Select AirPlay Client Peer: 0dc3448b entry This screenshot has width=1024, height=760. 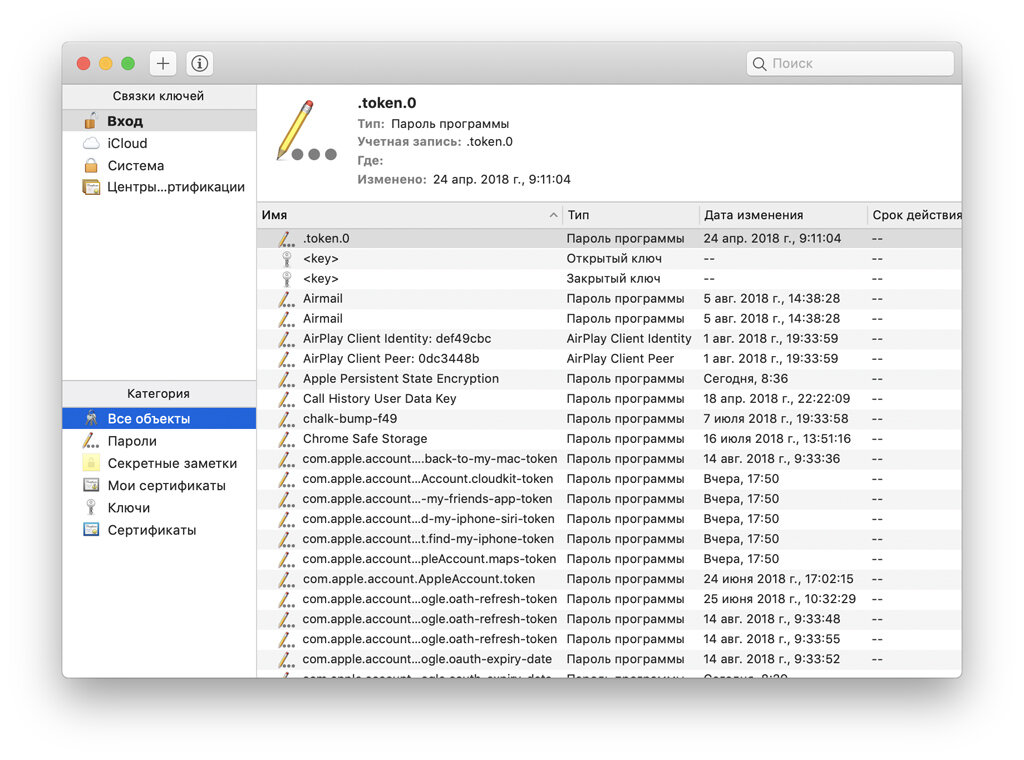click(x=609, y=358)
